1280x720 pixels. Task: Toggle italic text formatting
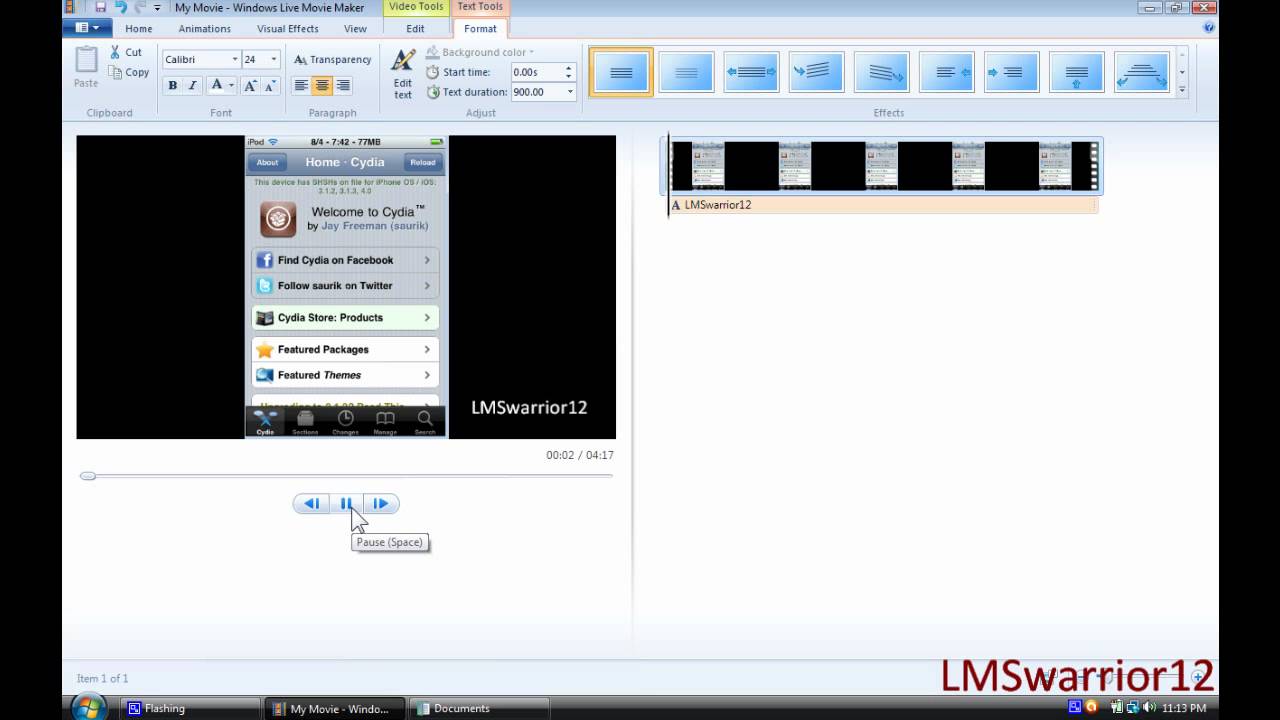click(x=192, y=86)
